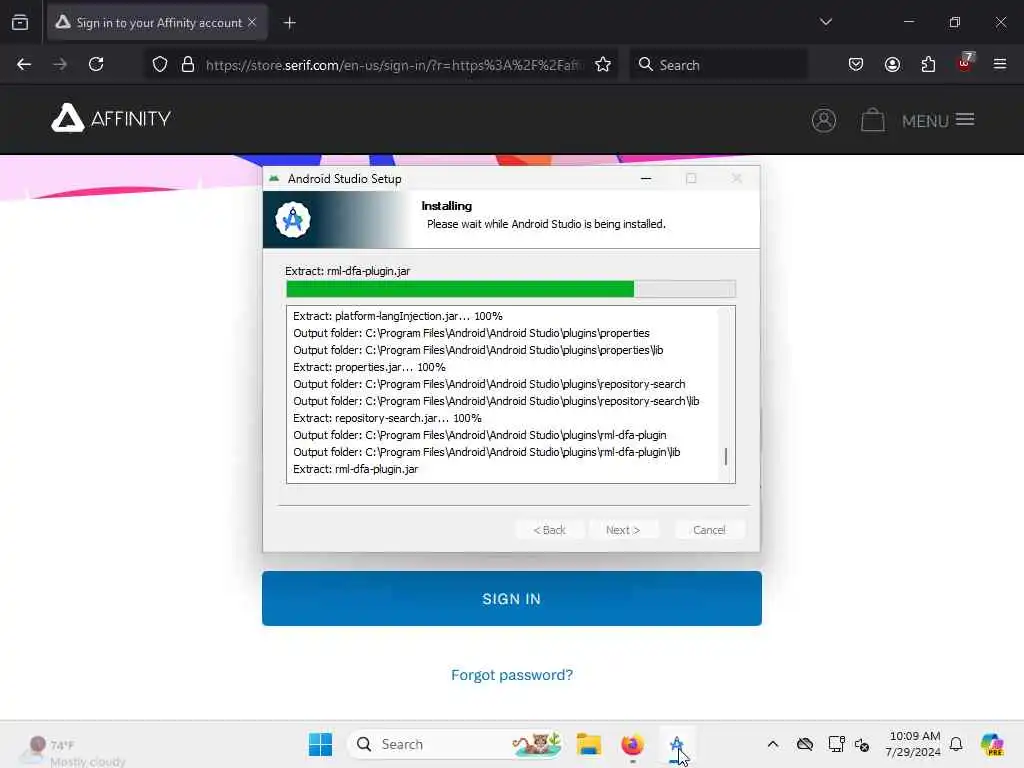
Task: Click the blue SIGN IN button
Action: tap(511, 598)
